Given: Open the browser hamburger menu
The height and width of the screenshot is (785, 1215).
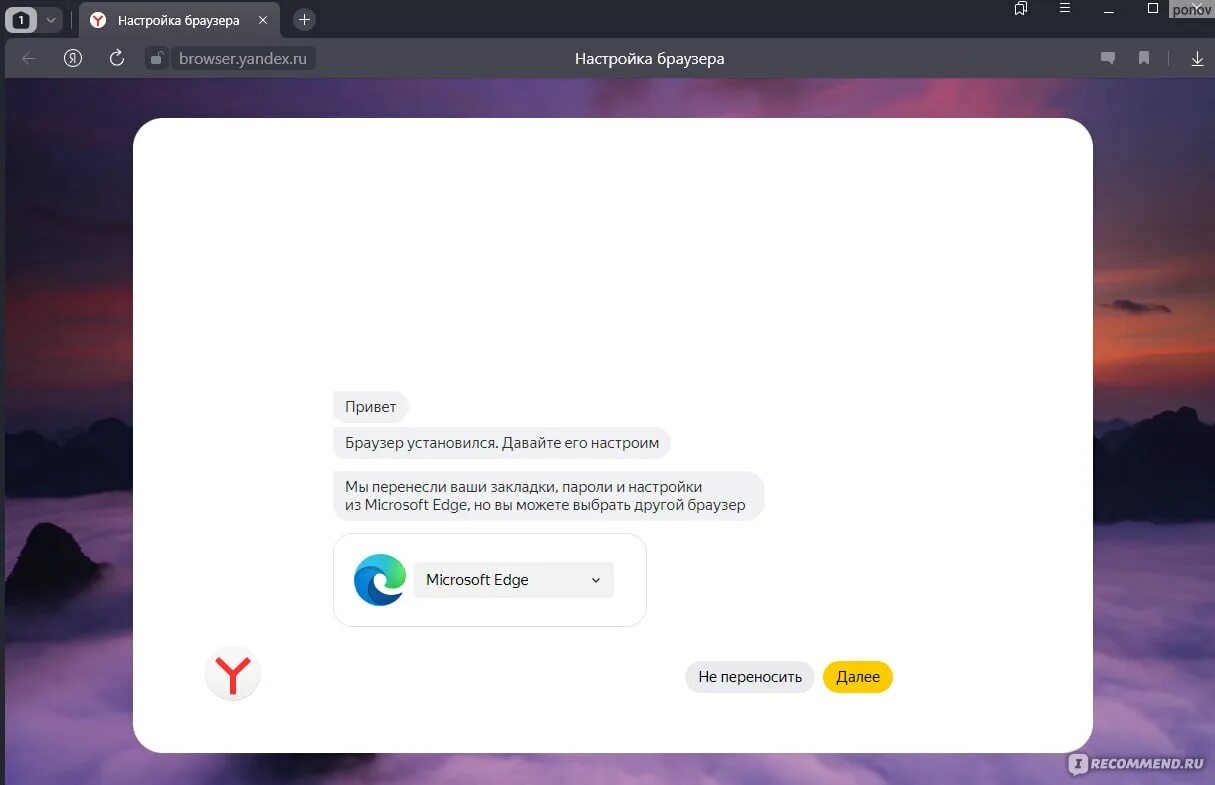Looking at the screenshot, I should tap(1066, 8).
